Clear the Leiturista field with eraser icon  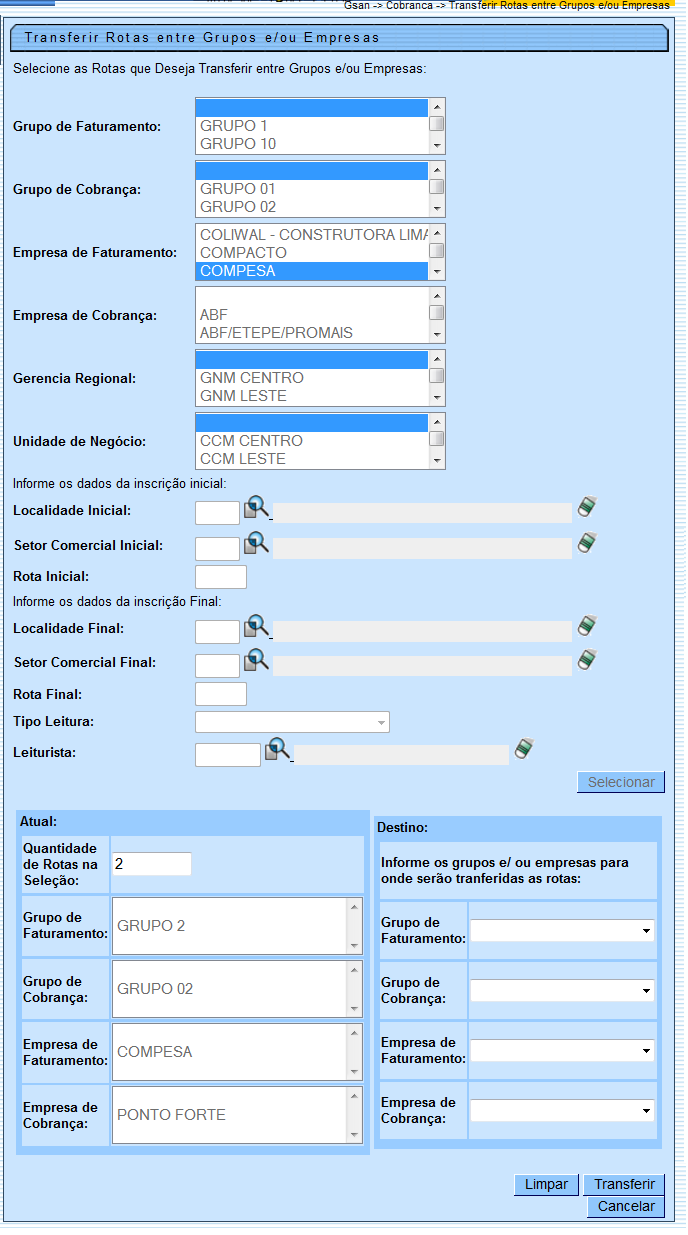click(x=524, y=749)
